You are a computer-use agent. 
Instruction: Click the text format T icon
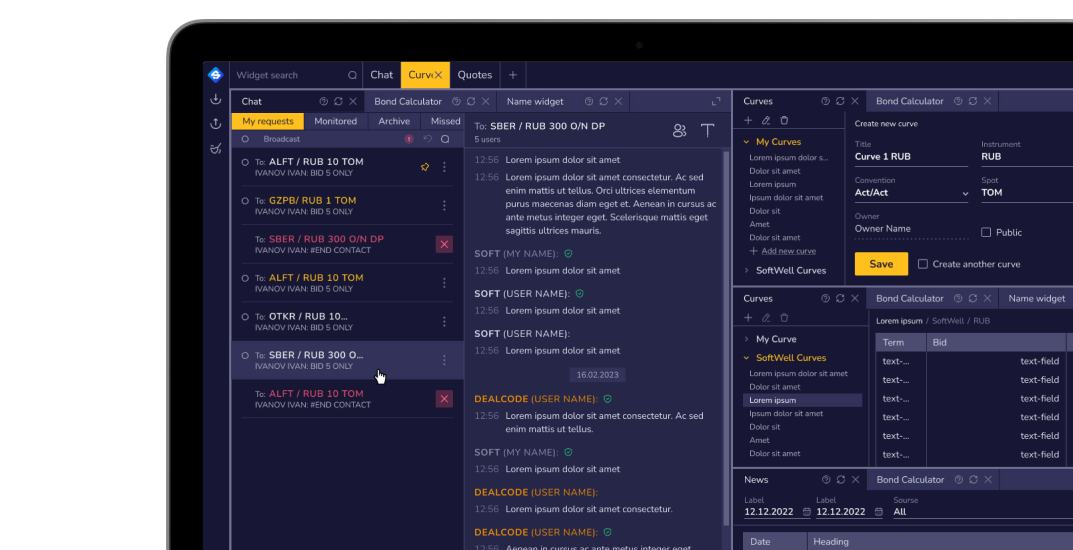point(708,131)
